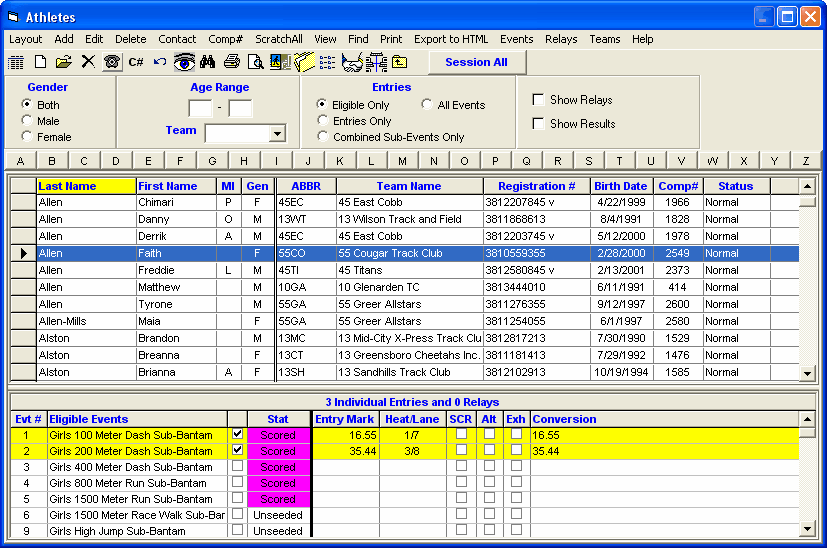Viewport: 827px width, 548px height.
Task: Open the Help menu
Action: click(x=642, y=39)
